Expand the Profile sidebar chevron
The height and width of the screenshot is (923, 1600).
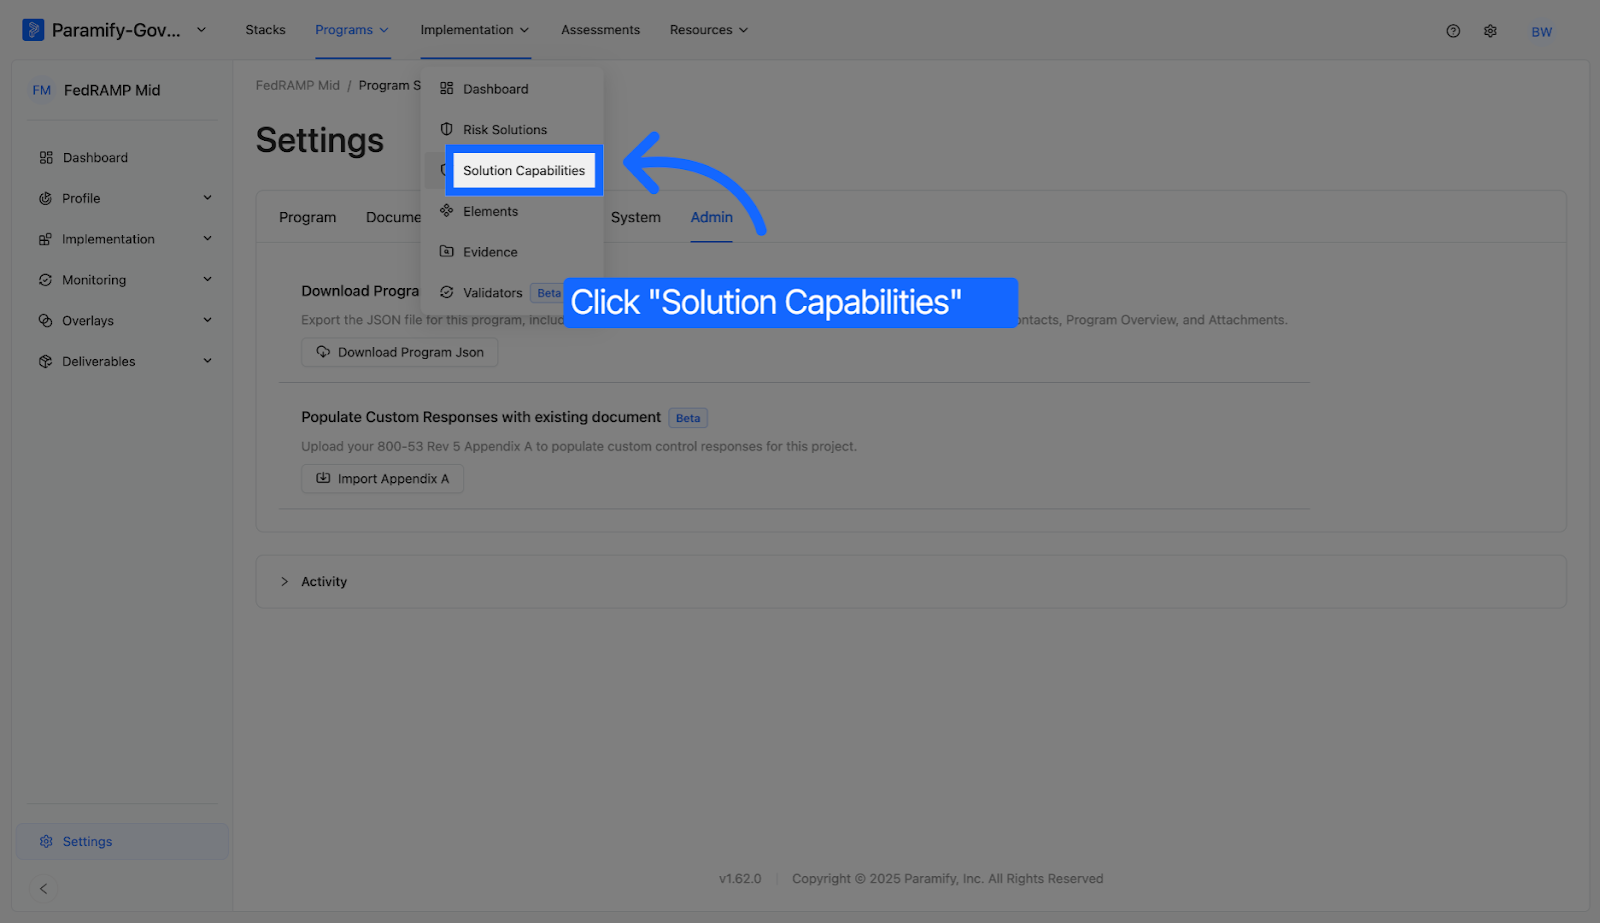click(207, 198)
